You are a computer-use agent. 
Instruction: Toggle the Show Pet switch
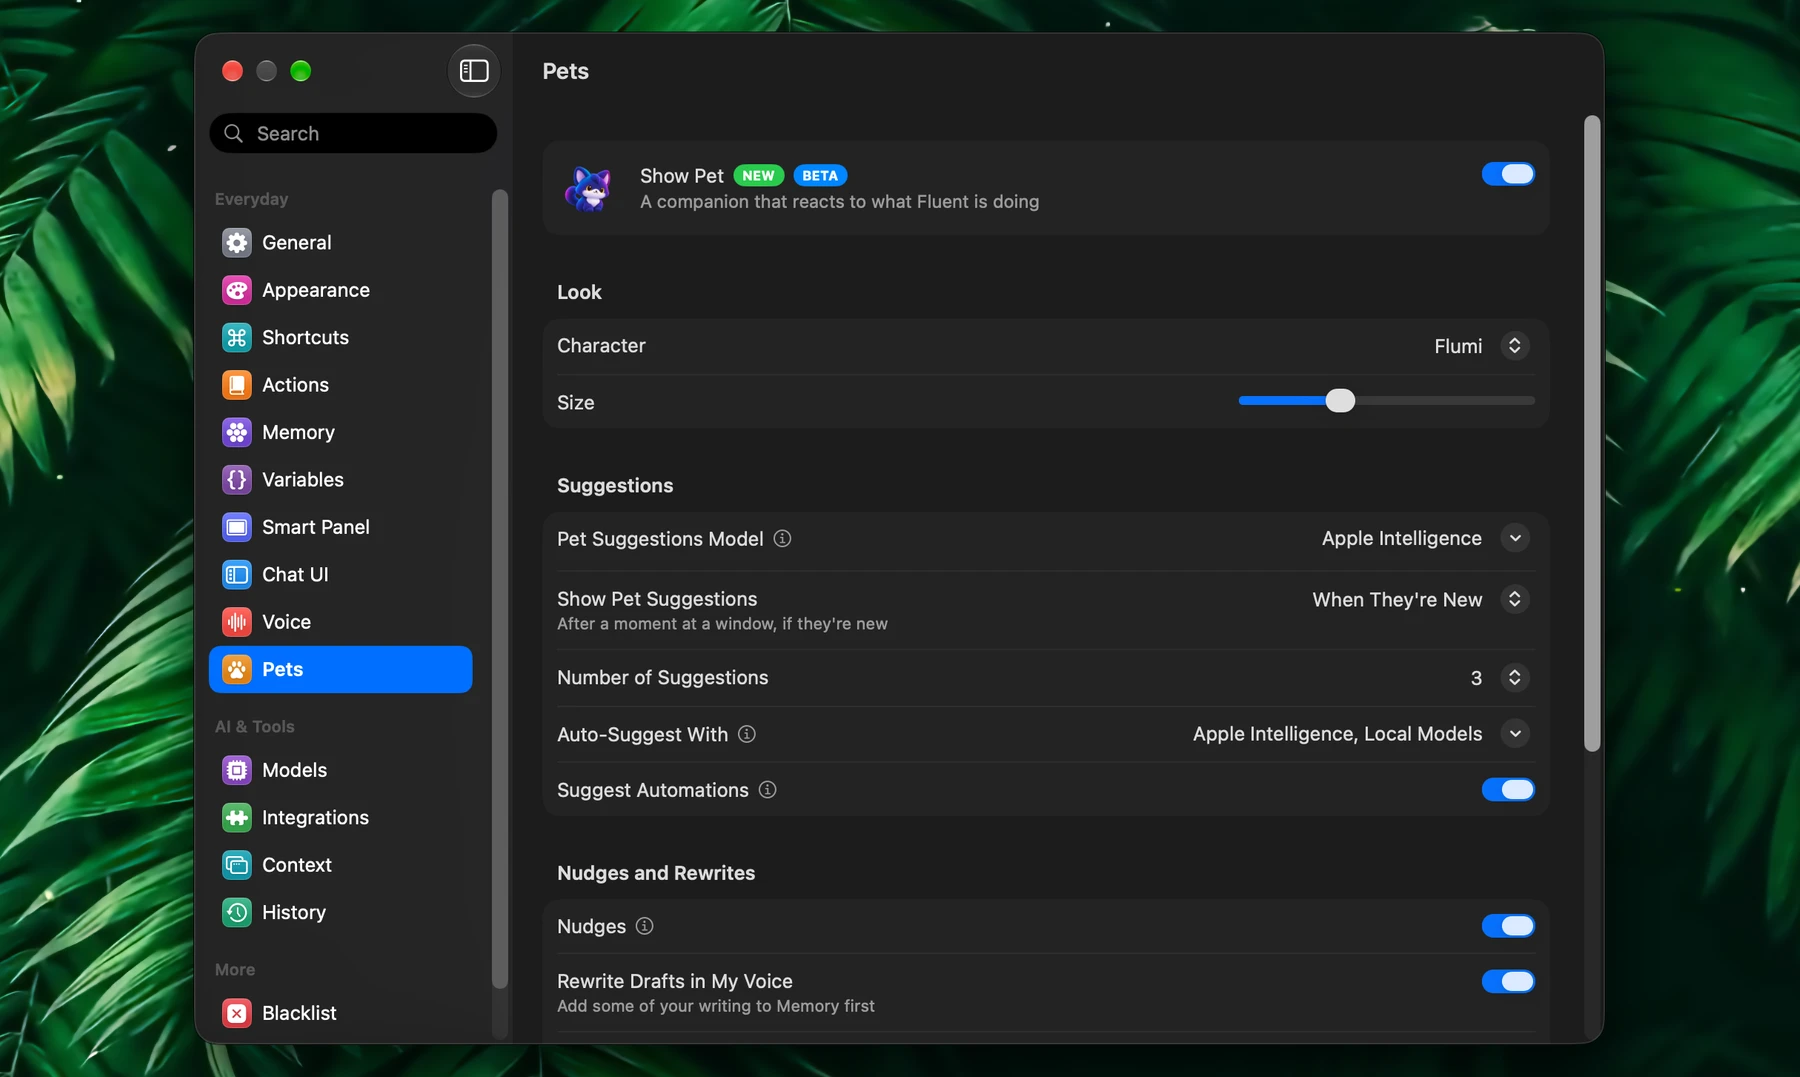pyautogui.click(x=1508, y=174)
